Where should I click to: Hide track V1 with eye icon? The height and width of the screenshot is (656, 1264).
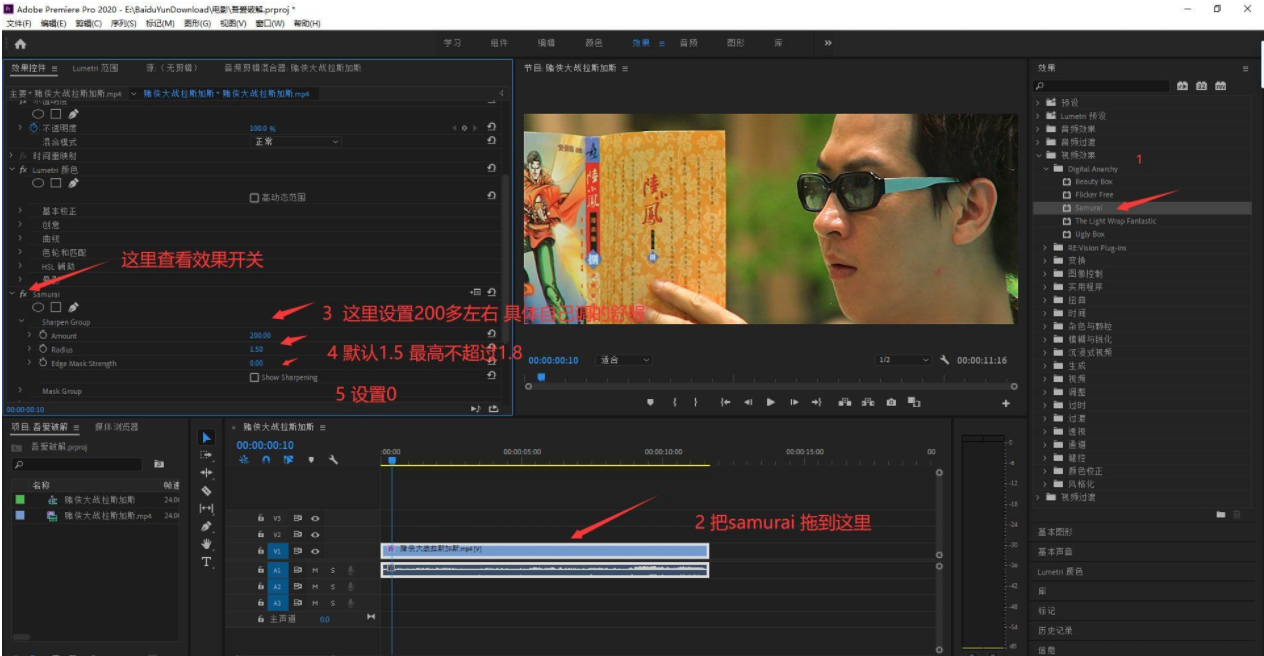coord(315,551)
